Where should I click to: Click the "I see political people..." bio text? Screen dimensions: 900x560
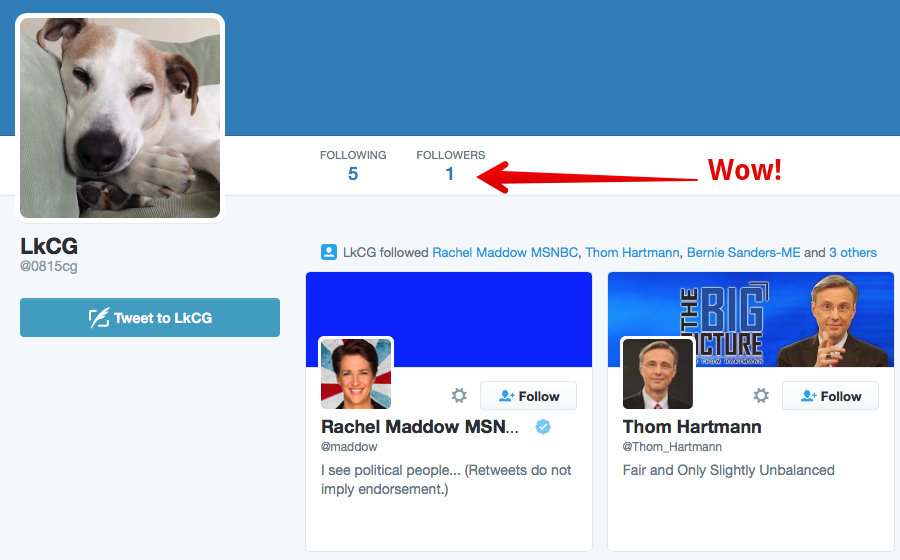(446, 479)
